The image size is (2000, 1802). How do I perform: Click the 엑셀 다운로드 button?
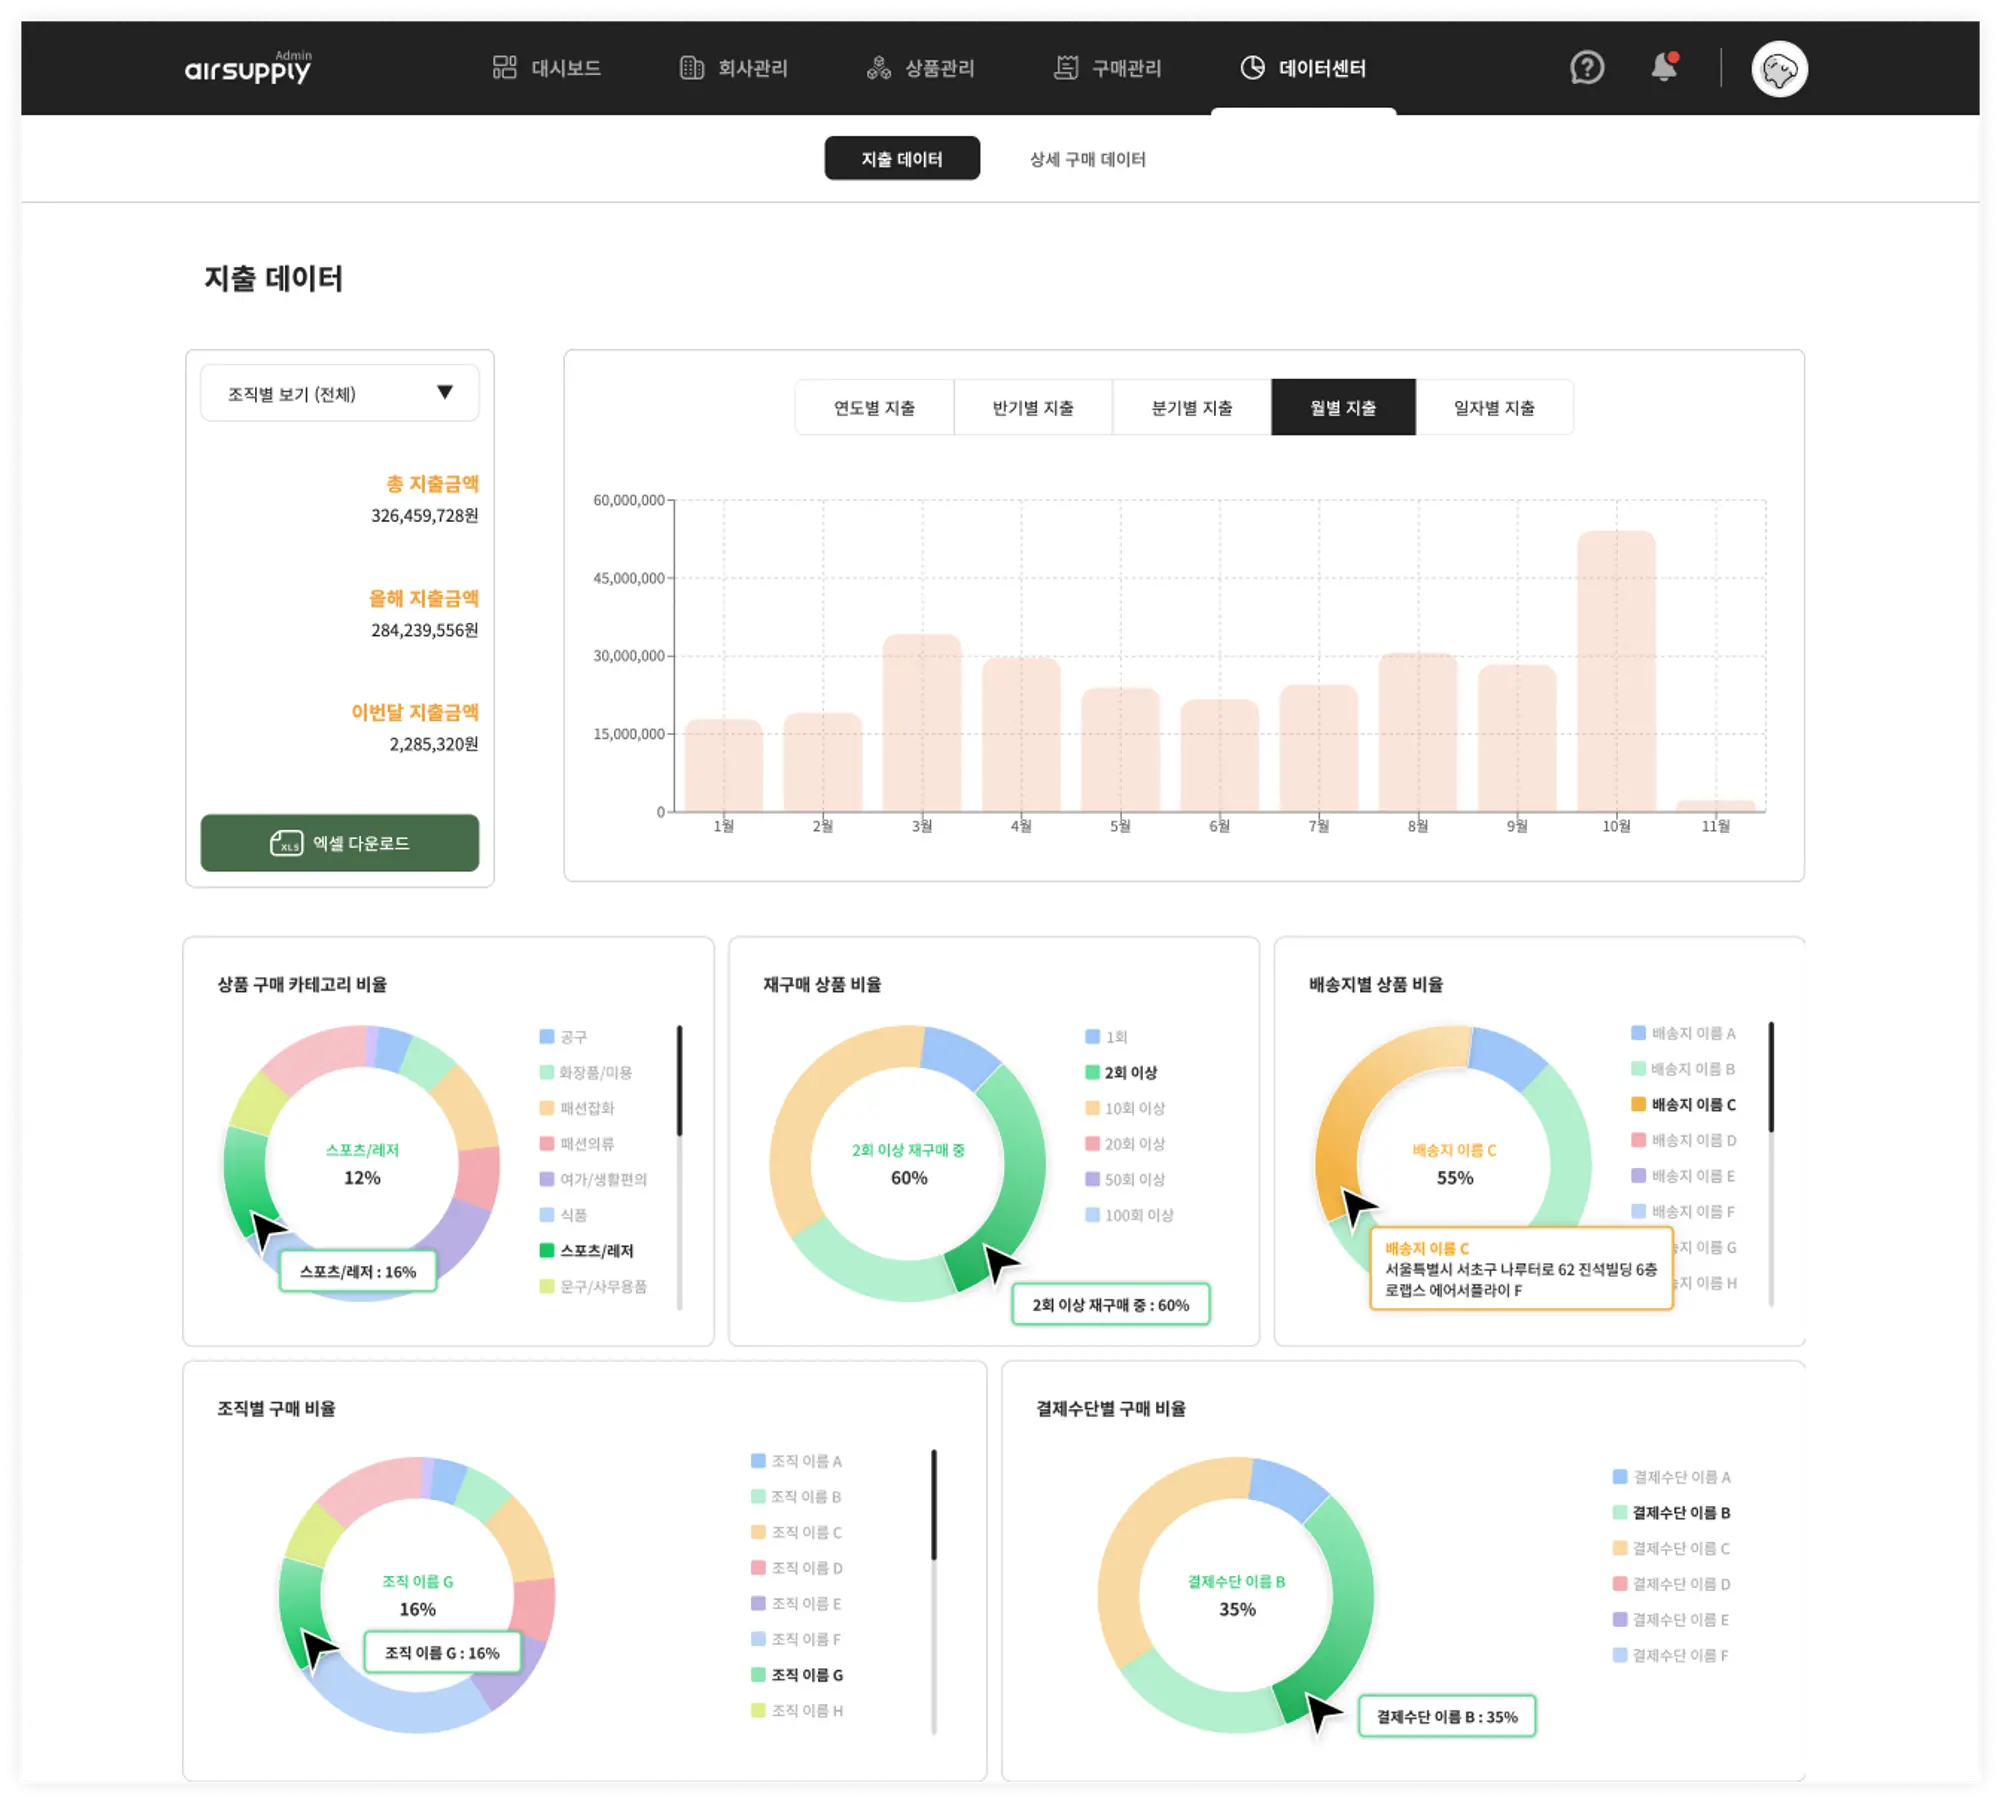(339, 842)
